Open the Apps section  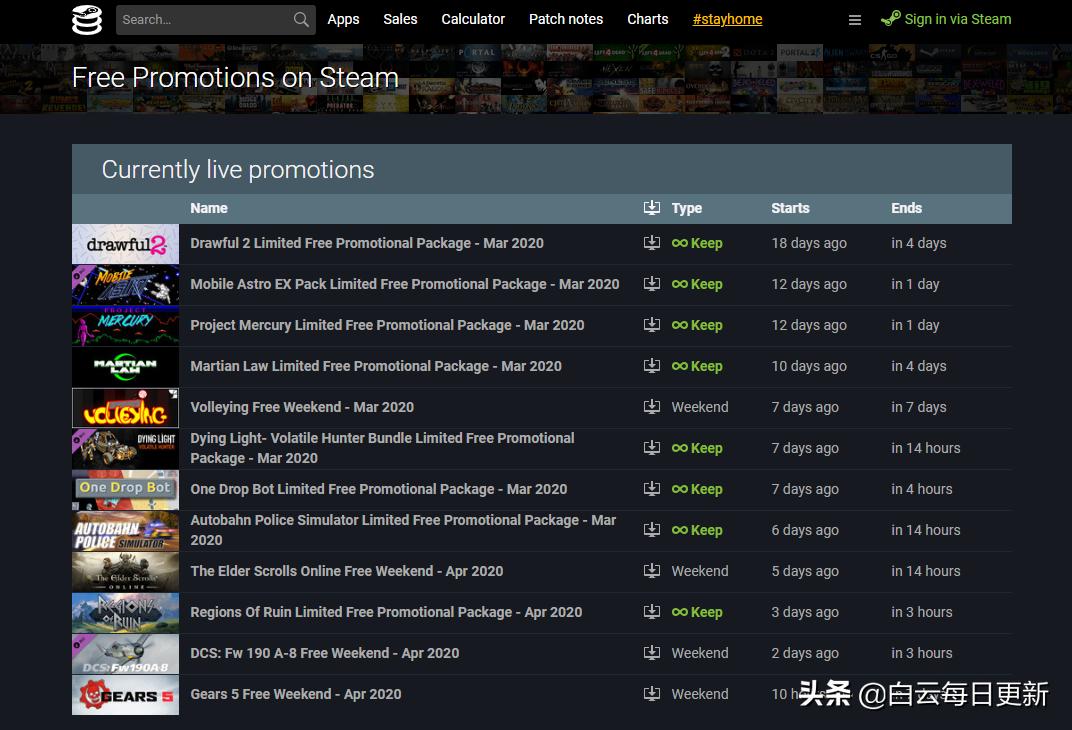(x=343, y=19)
